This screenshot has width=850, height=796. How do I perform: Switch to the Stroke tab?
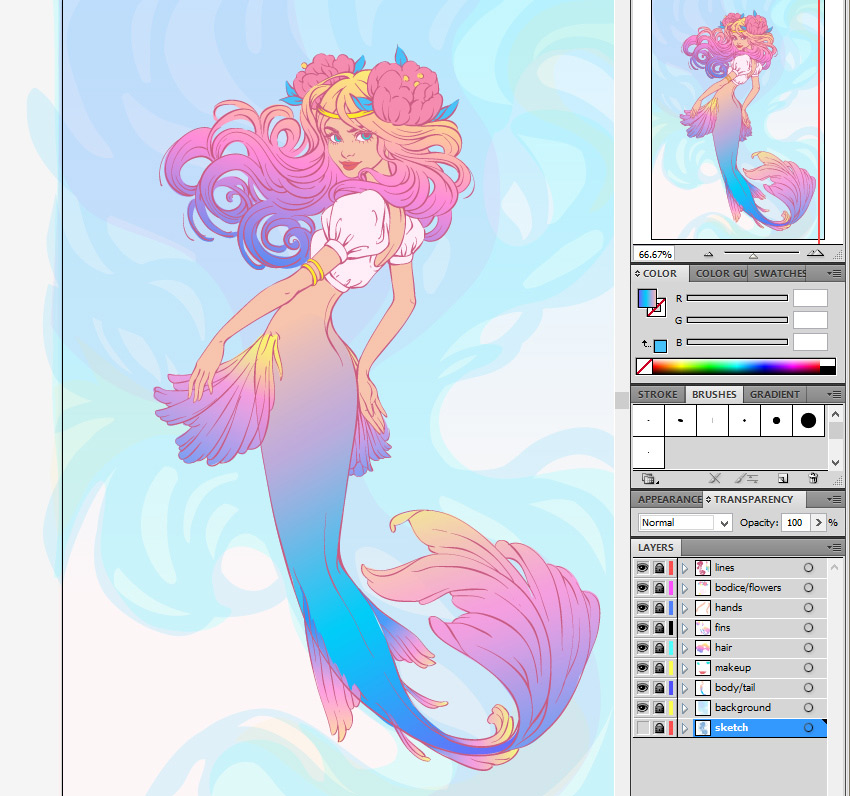click(658, 394)
